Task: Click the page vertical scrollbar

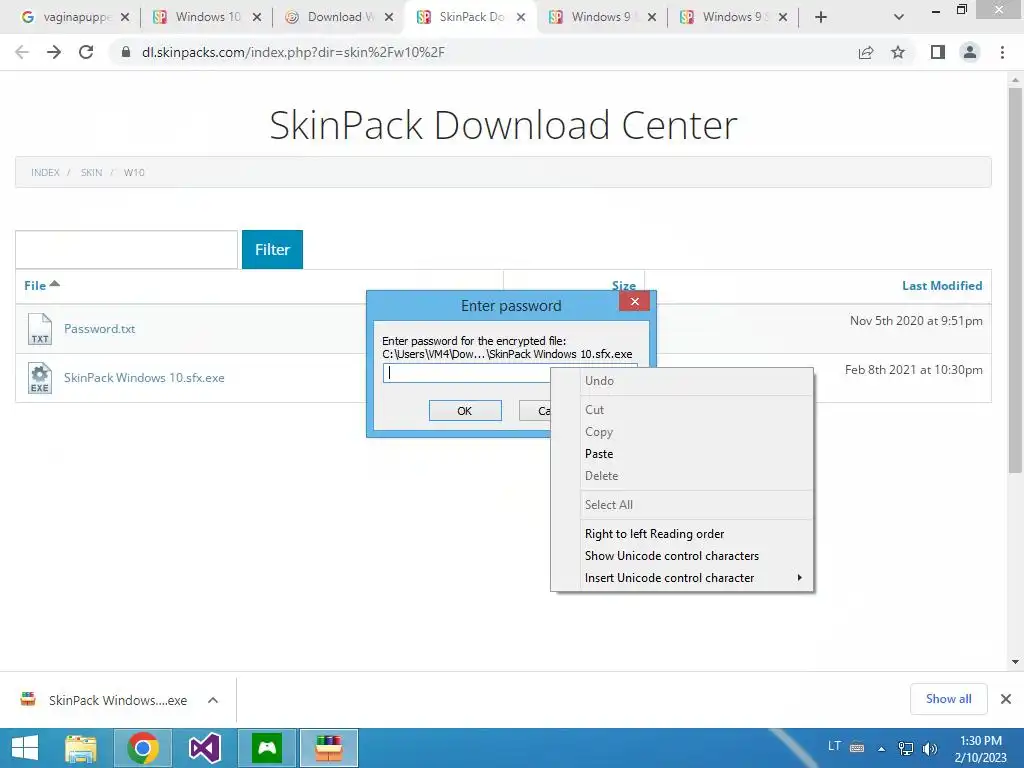Action: 1015,281
